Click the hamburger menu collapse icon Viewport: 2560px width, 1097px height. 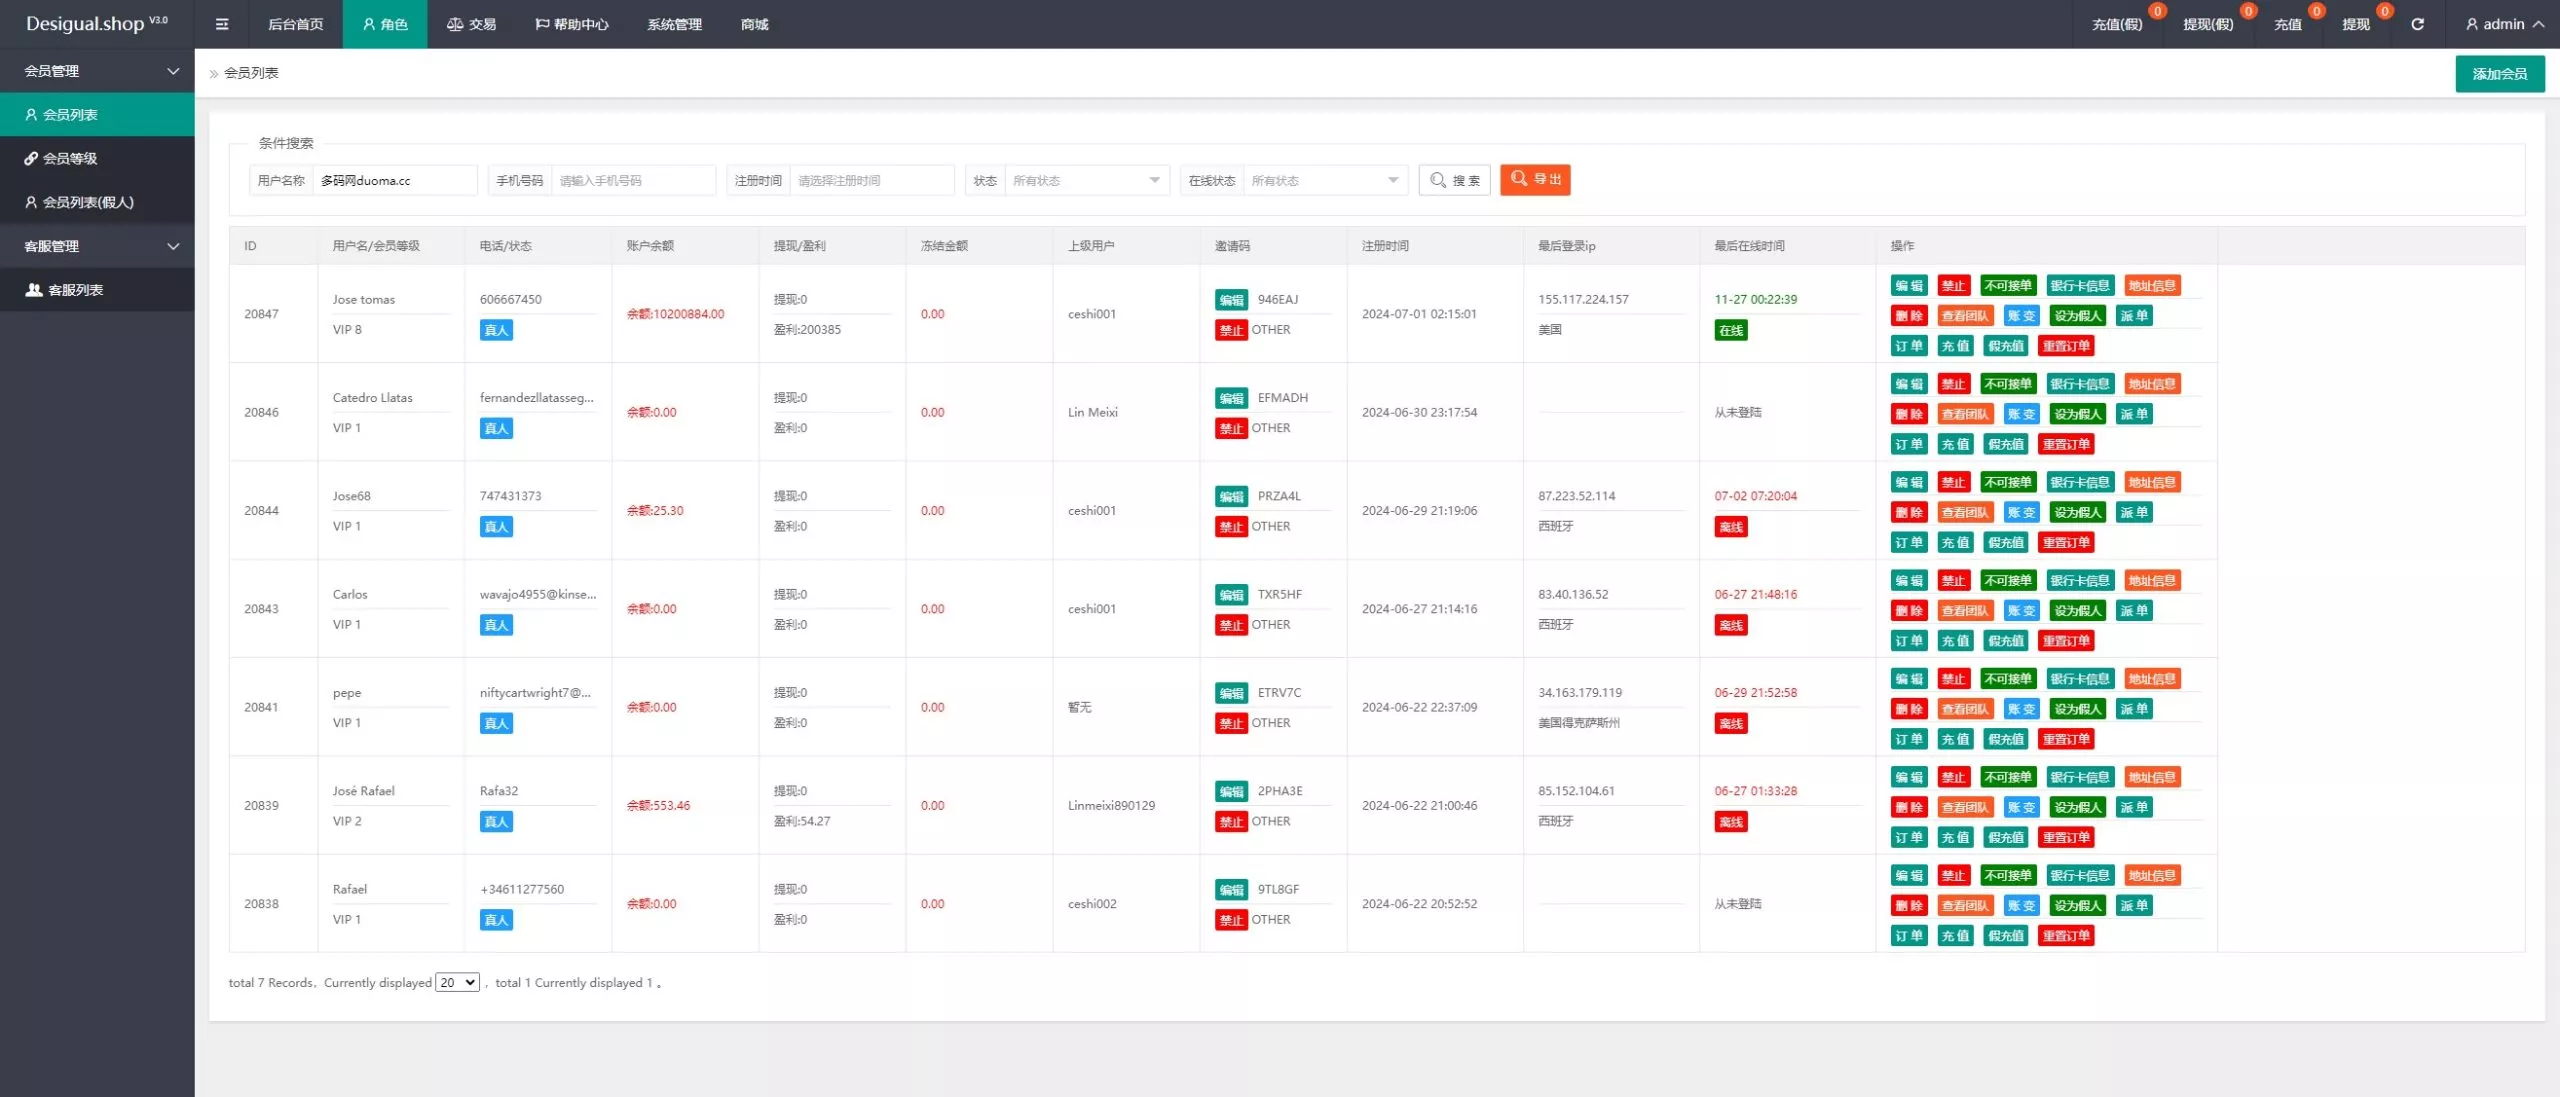[x=222, y=24]
